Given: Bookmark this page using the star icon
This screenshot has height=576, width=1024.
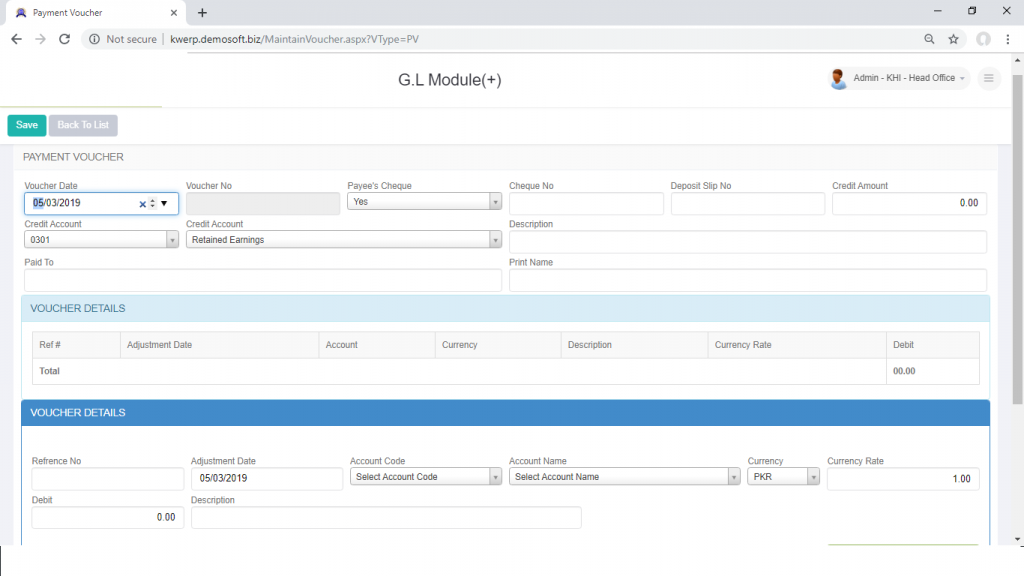Looking at the screenshot, I should [955, 39].
